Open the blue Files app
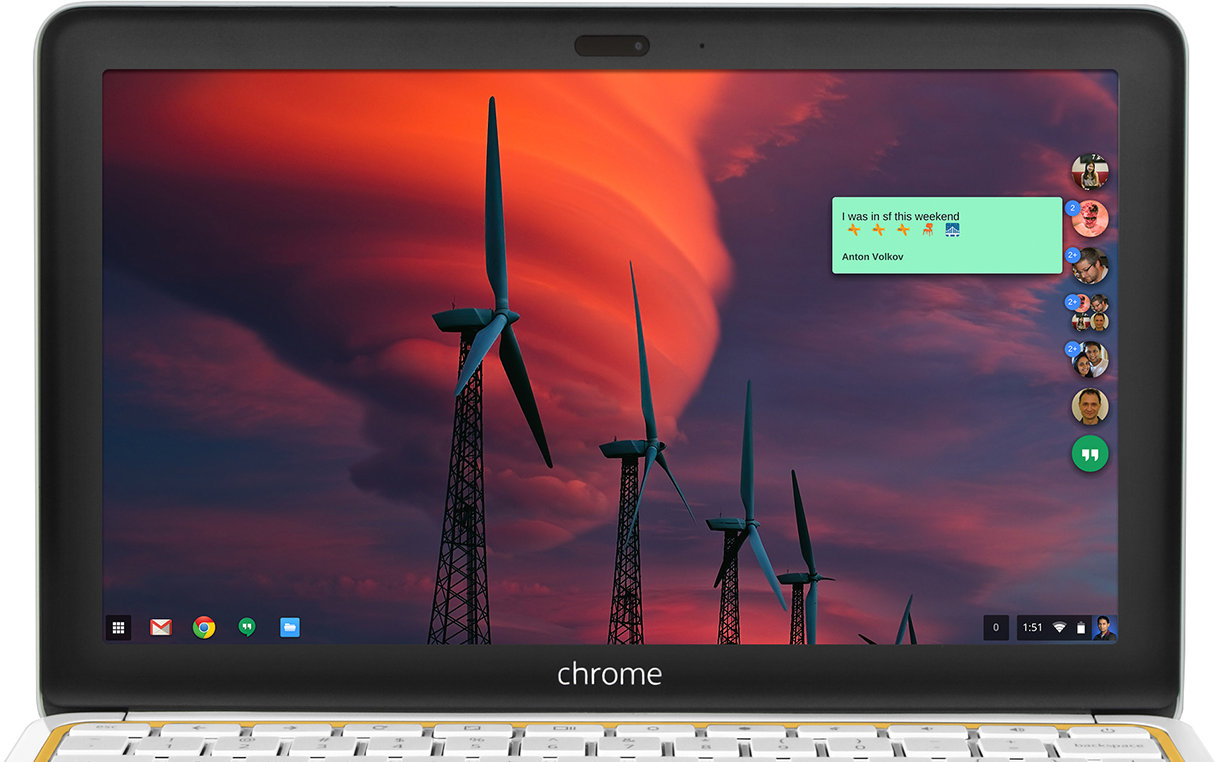Screen dimensions: 1218x762 (290, 628)
